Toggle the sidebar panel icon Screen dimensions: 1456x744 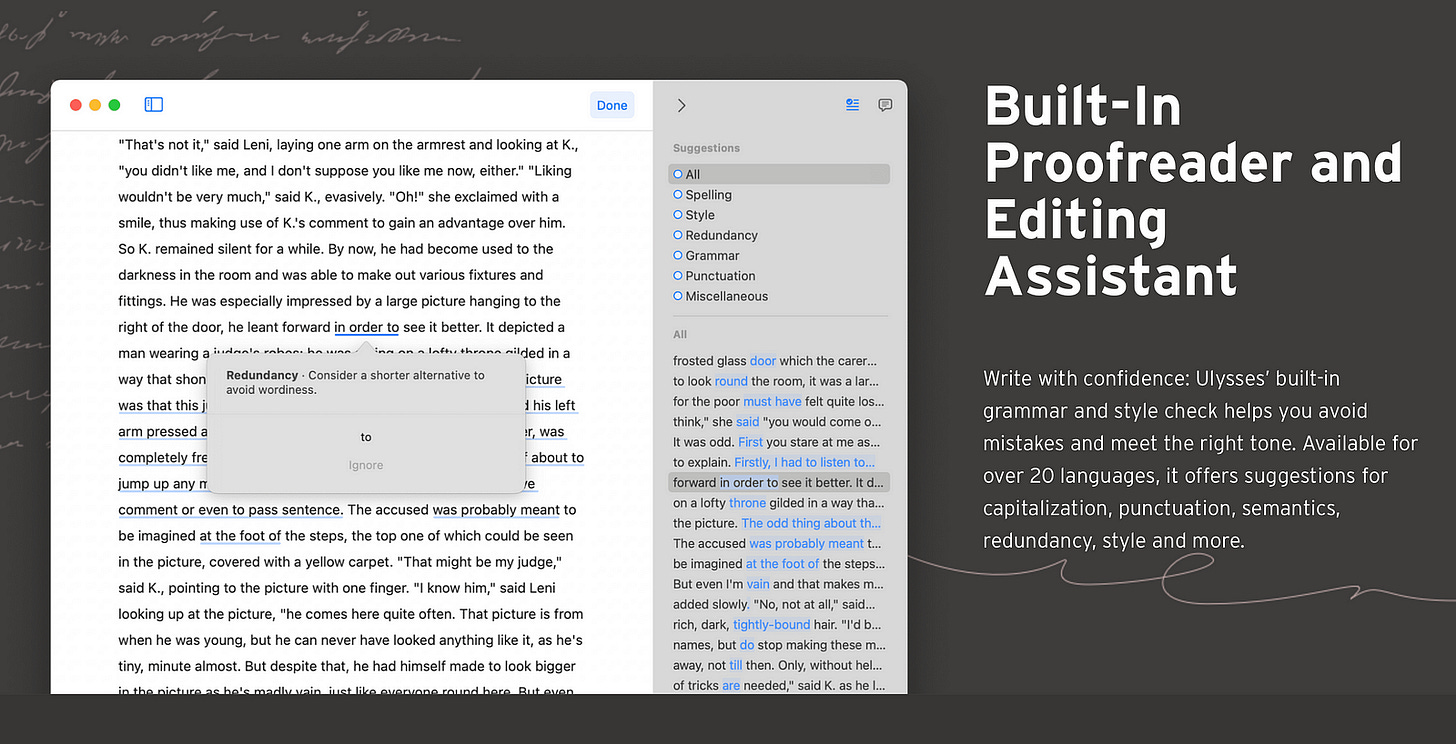point(154,104)
